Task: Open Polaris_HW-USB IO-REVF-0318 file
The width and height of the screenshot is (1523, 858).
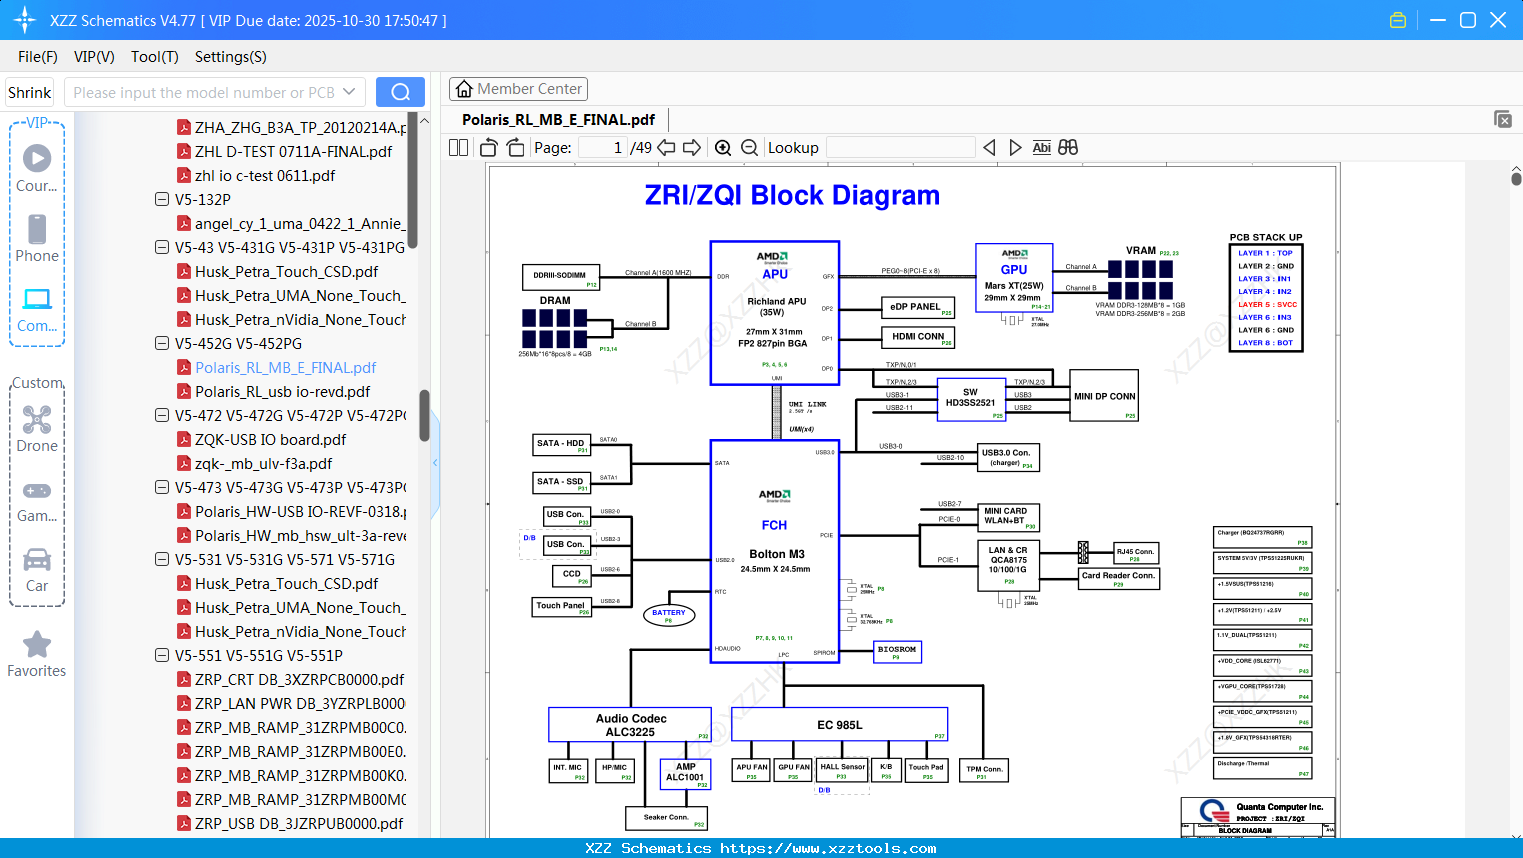Action: tap(300, 511)
